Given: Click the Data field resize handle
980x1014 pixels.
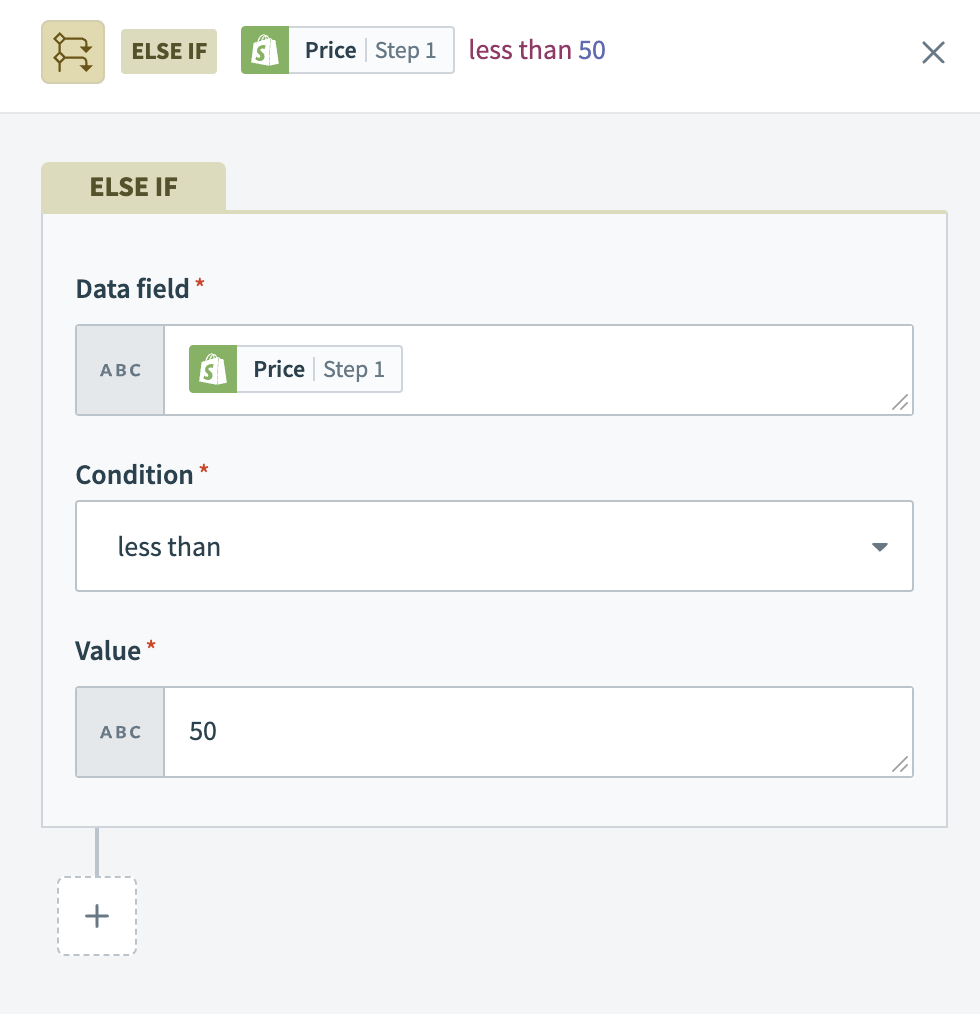Looking at the screenshot, I should (900, 402).
